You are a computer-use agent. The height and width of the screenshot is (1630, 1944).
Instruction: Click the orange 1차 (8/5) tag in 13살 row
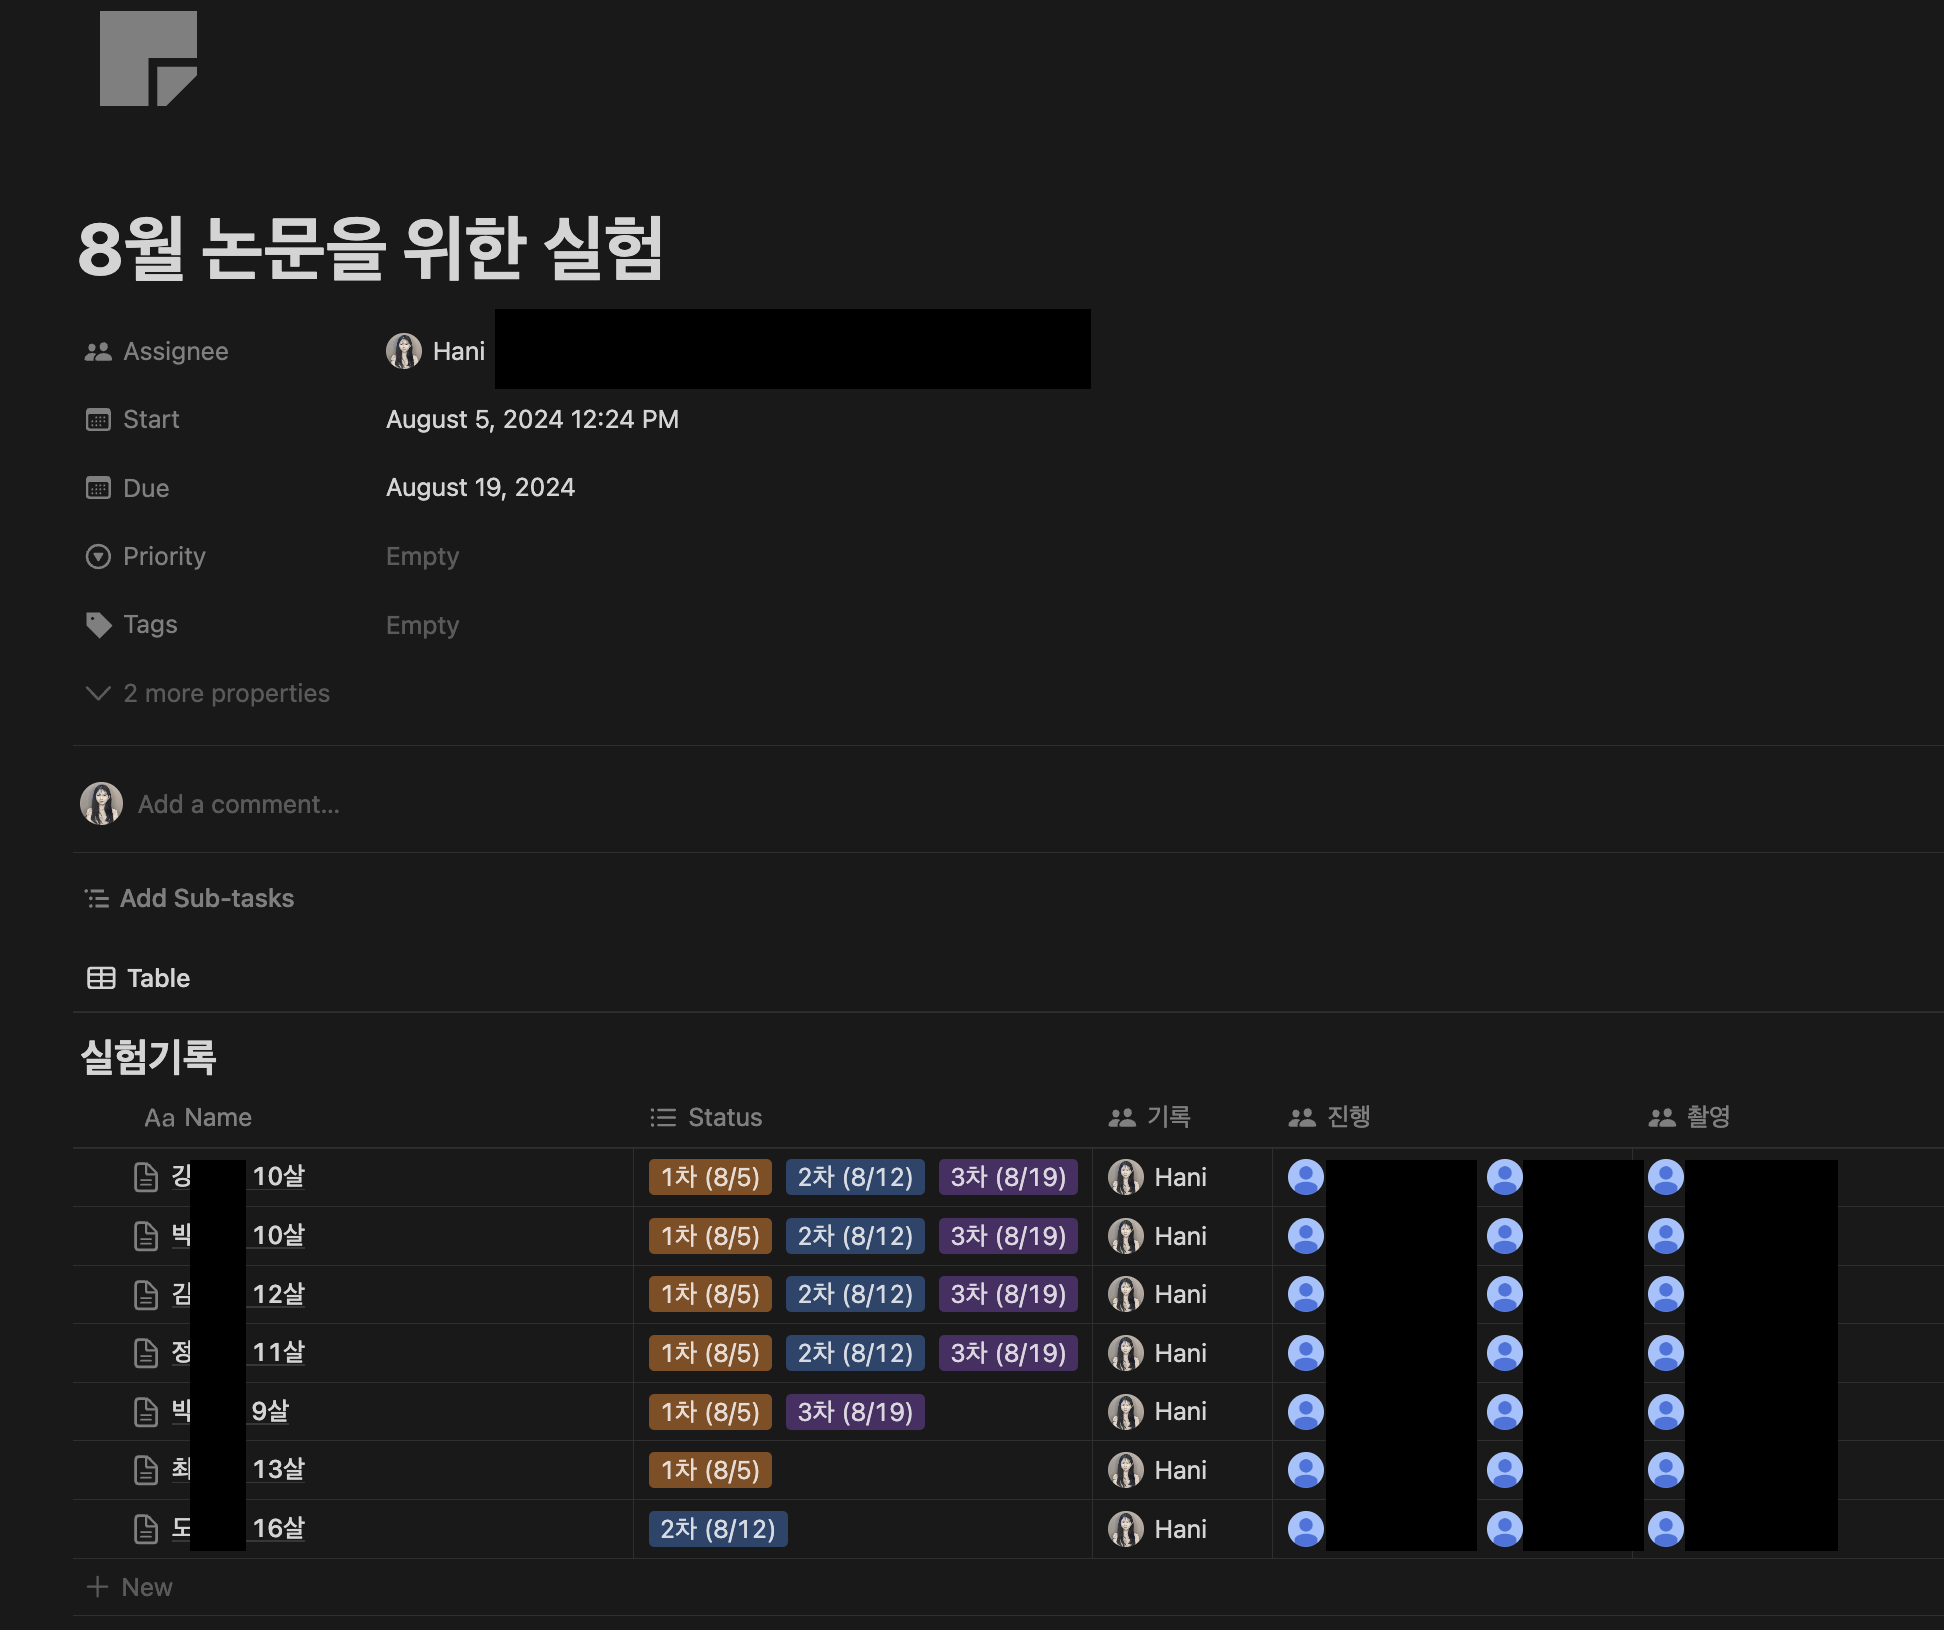(x=710, y=1470)
